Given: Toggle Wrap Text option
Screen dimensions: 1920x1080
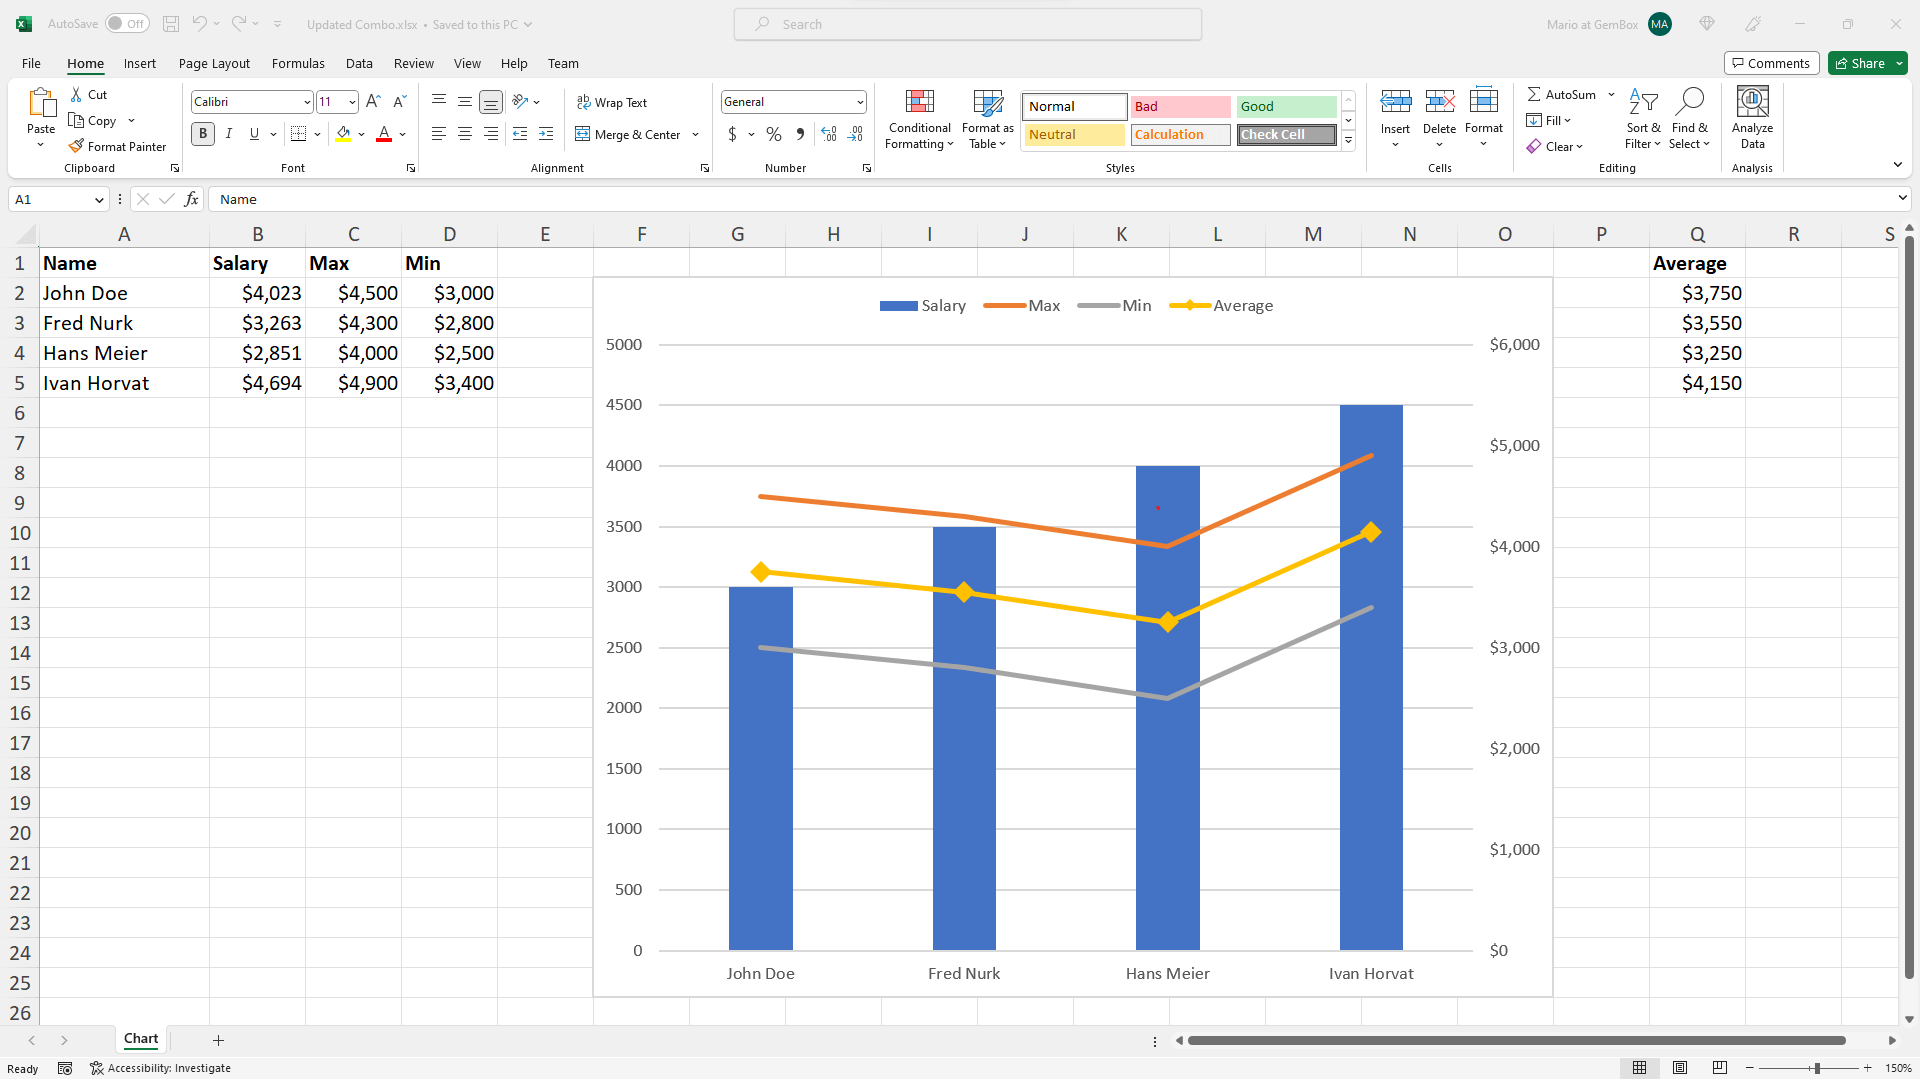Looking at the screenshot, I should click(x=612, y=102).
